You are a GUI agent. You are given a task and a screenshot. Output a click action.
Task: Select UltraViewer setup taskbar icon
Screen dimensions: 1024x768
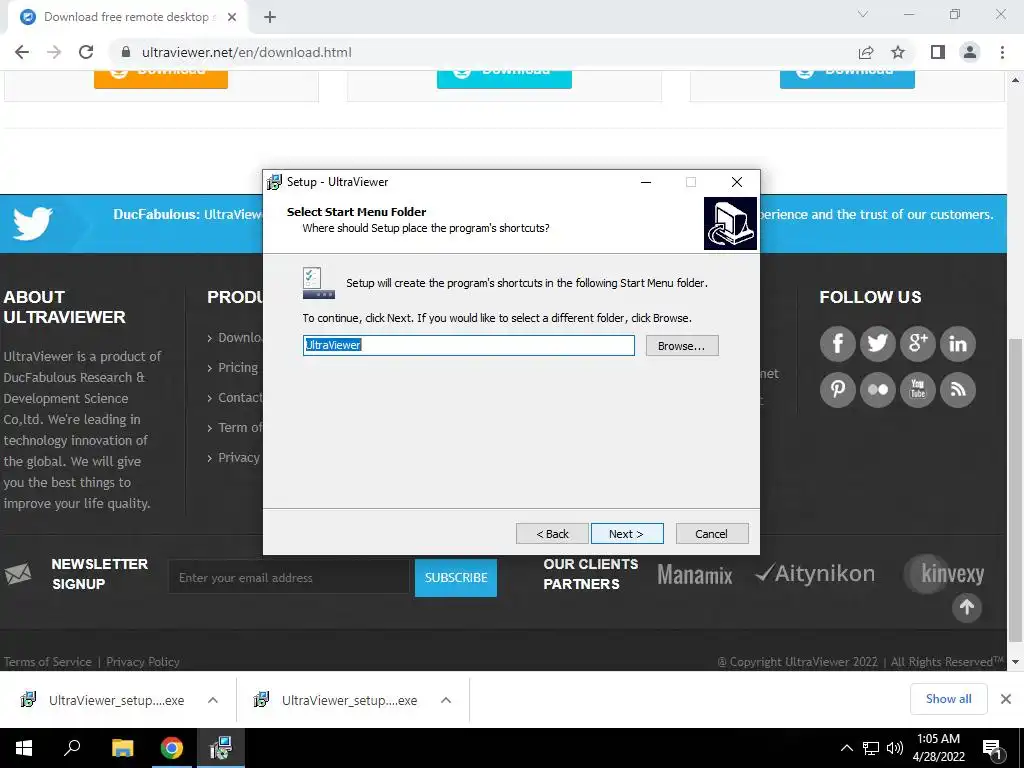click(x=221, y=748)
